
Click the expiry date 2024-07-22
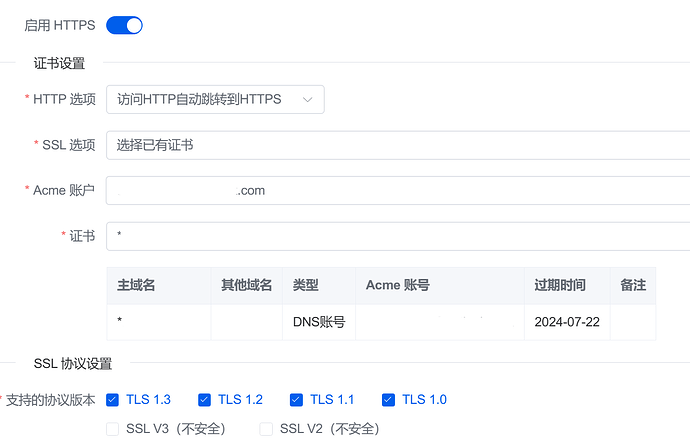(x=567, y=322)
